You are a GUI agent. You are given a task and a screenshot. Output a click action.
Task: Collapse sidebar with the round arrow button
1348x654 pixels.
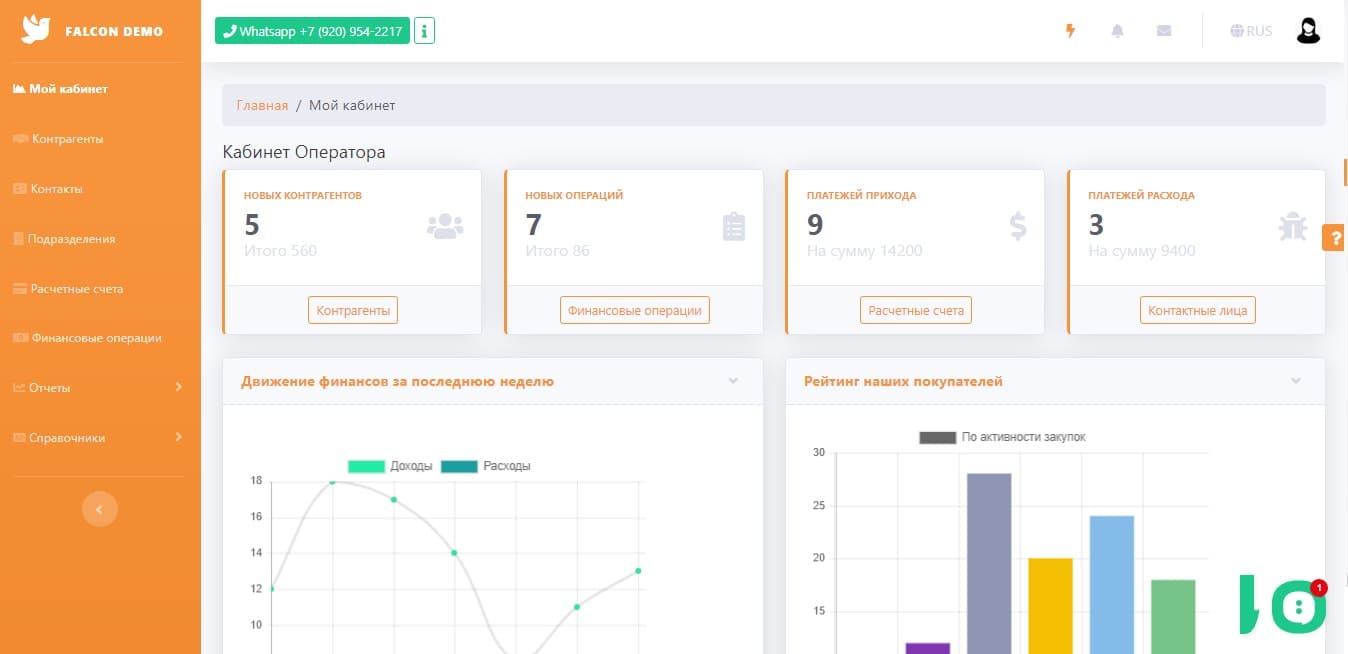point(99,509)
